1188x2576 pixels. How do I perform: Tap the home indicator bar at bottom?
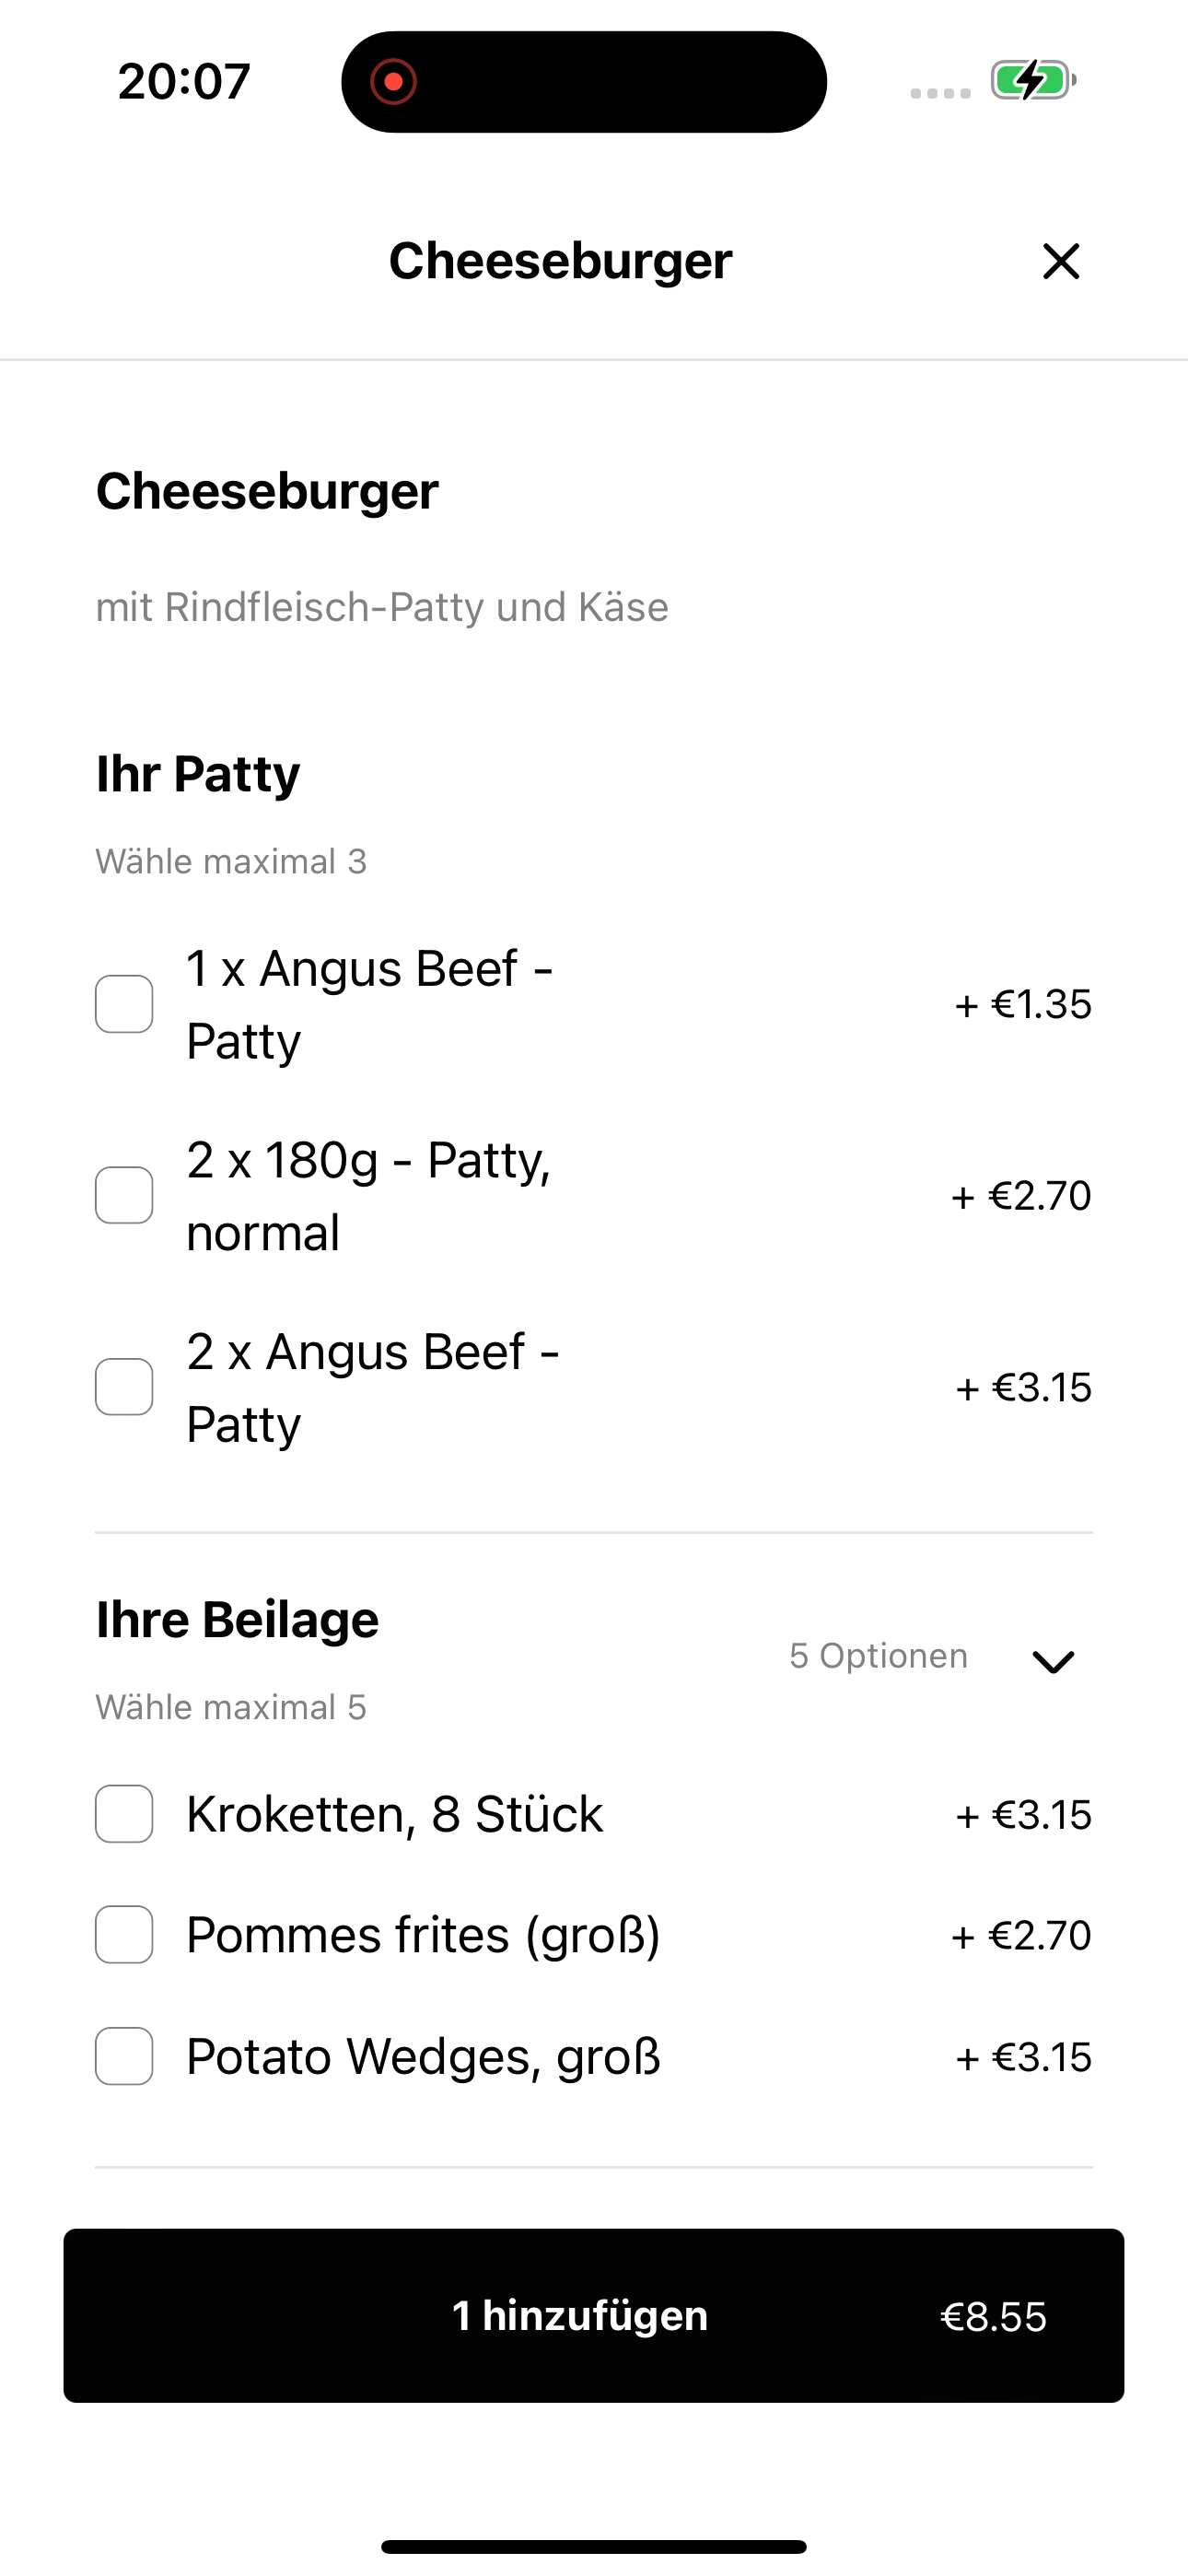[x=594, y=2547]
